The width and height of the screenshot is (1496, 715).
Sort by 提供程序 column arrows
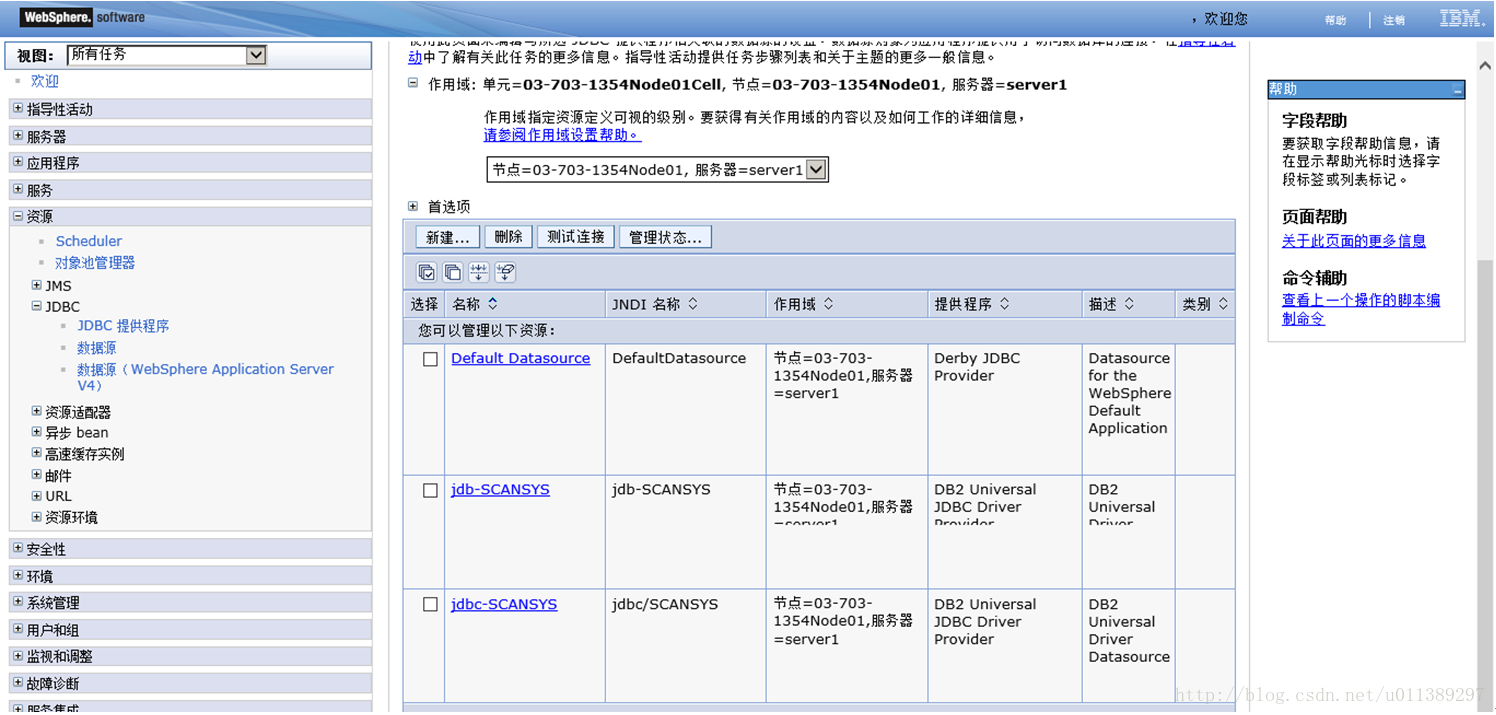pos(1004,304)
